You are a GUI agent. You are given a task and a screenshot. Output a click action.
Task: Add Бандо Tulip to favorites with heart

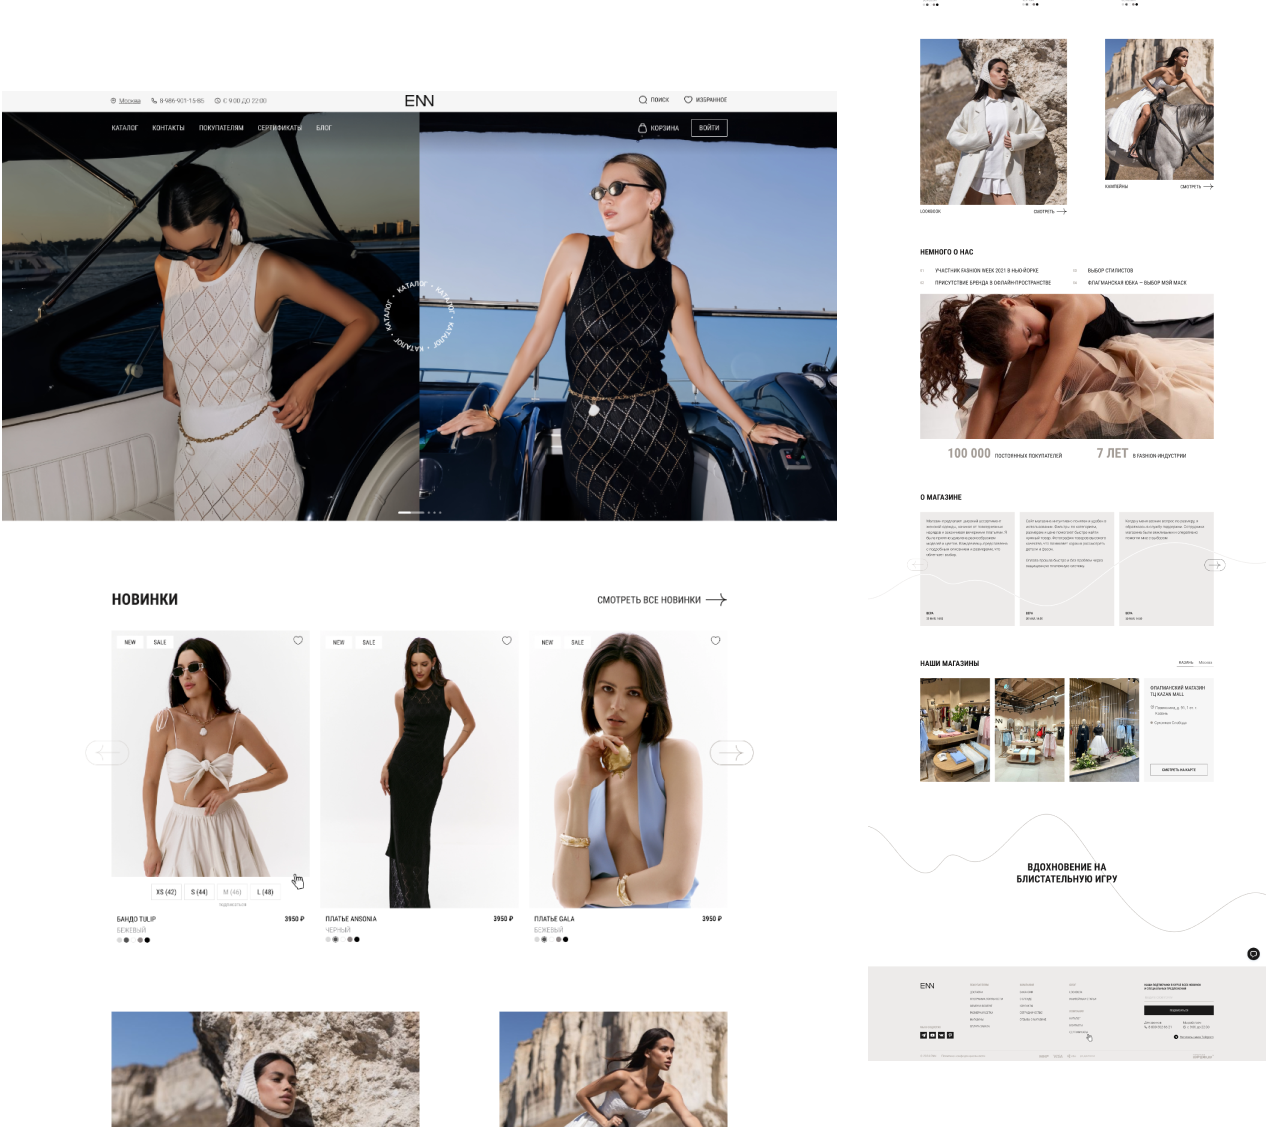click(x=298, y=641)
